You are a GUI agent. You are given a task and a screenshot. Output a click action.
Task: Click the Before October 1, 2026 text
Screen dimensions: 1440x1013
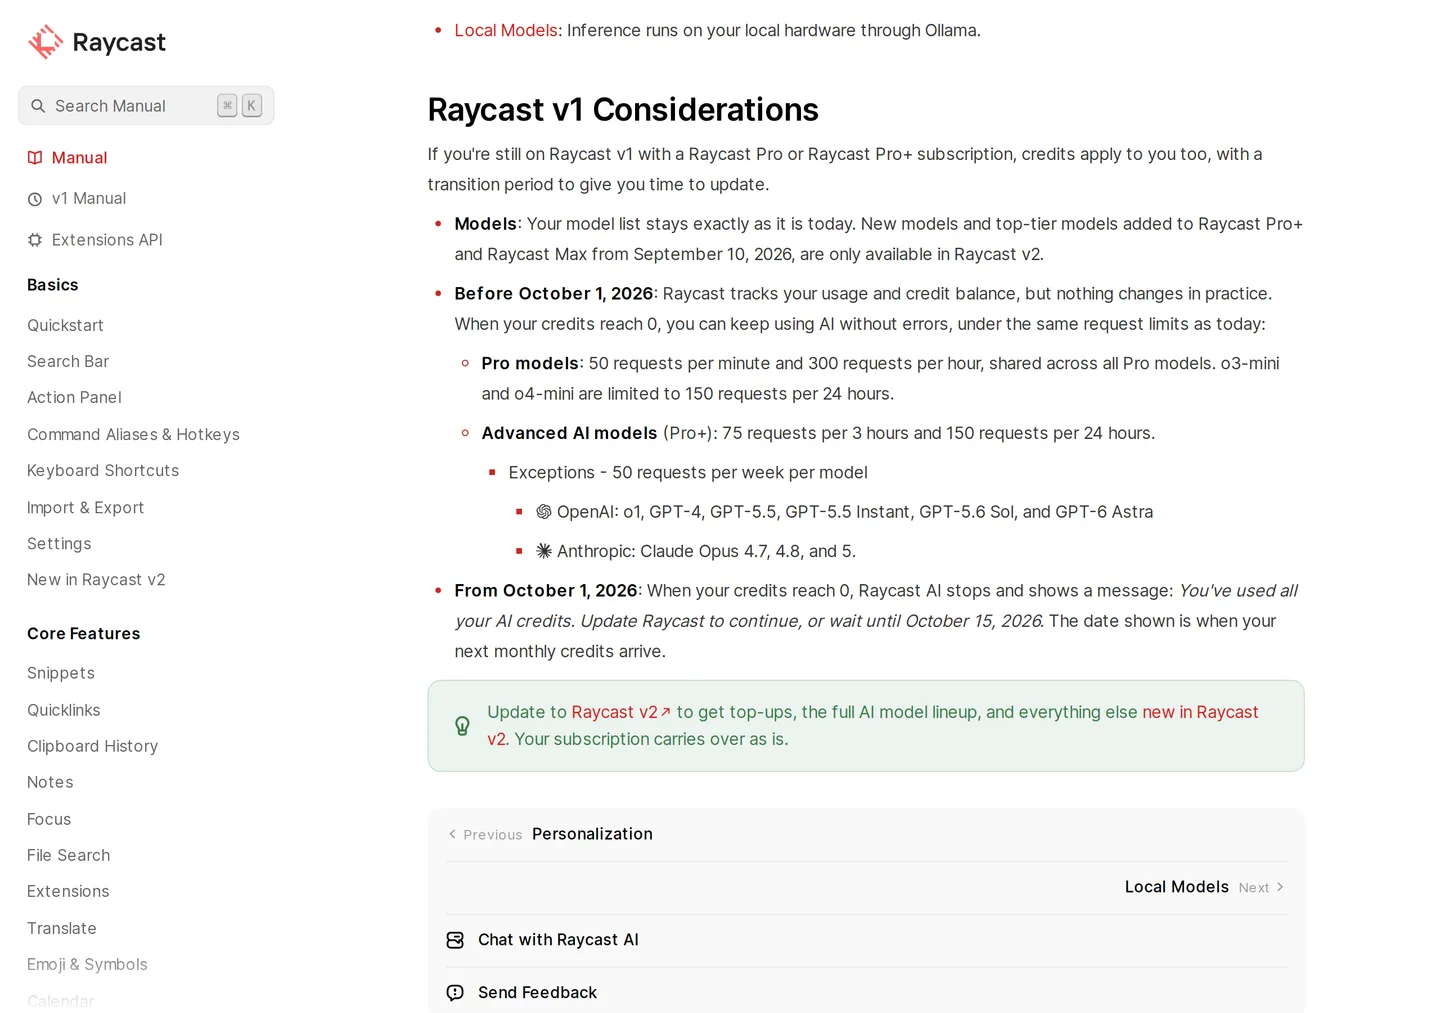(x=554, y=294)
